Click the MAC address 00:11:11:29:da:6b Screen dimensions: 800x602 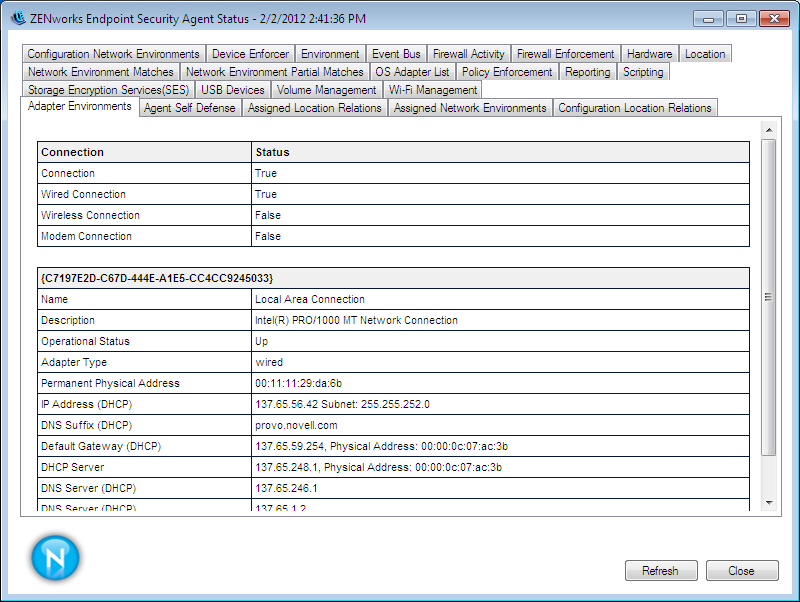pyautogui.click(x=298, y=383)
